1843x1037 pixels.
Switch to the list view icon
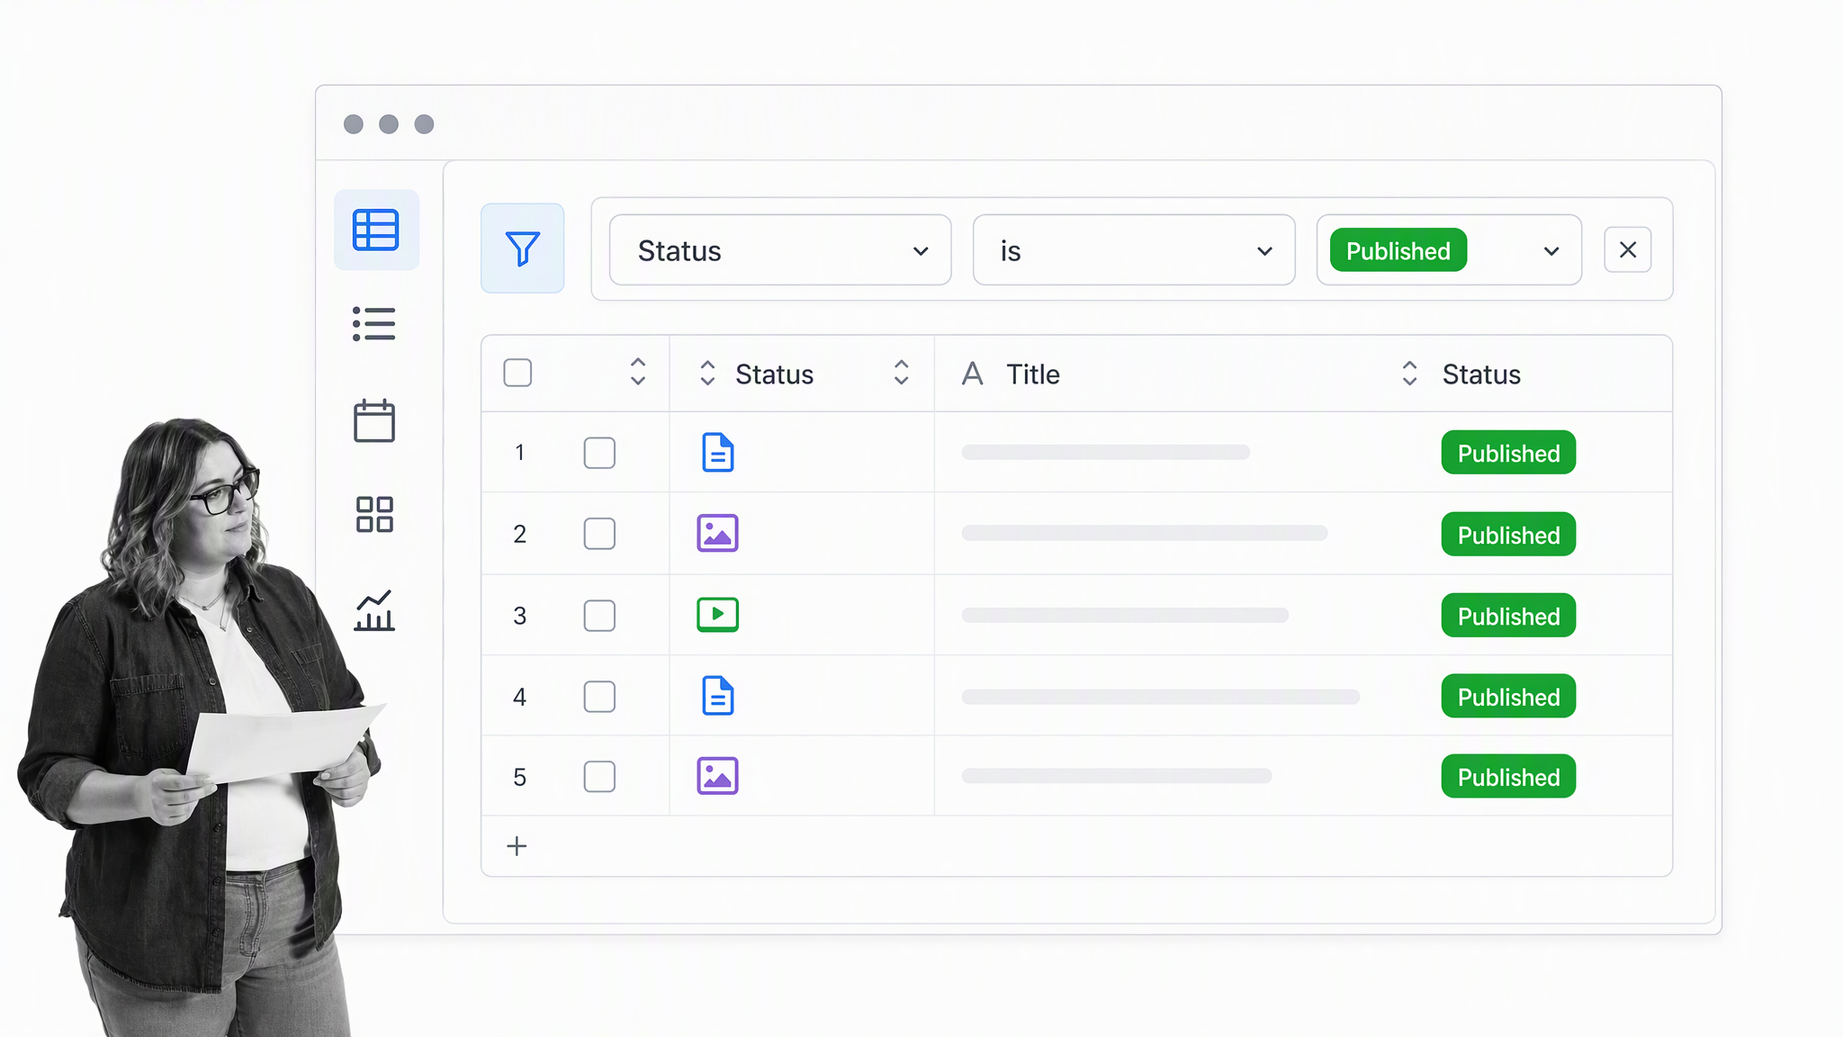(x=374, y=324)
